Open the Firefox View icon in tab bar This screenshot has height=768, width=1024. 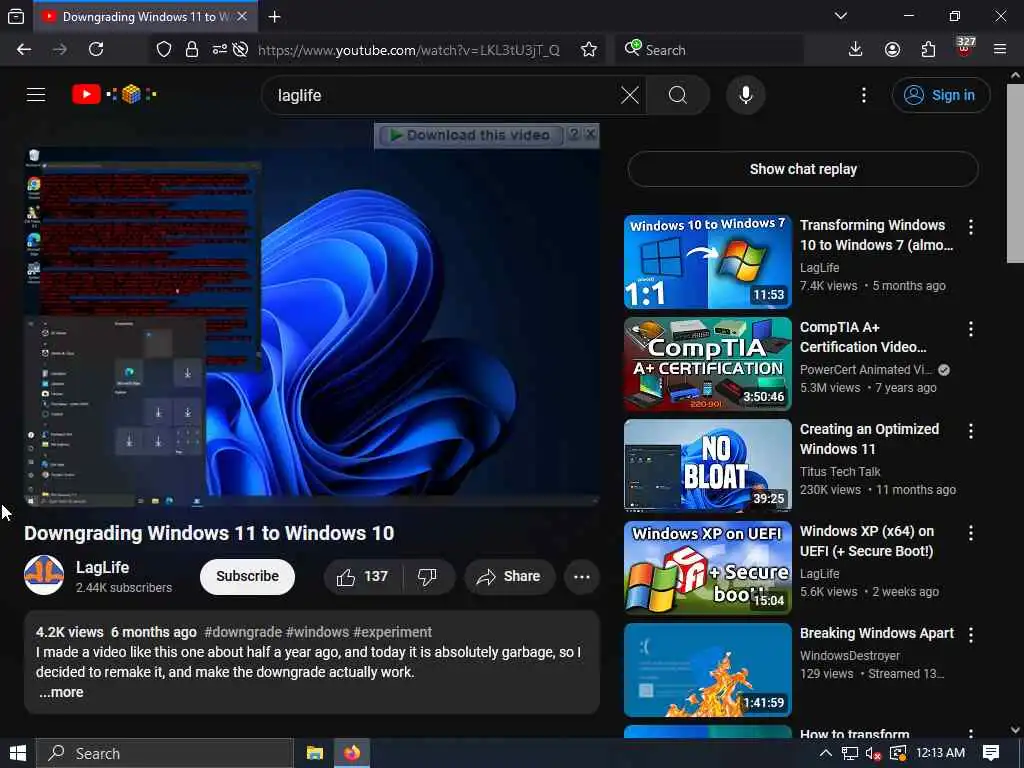tap(16, 16)
